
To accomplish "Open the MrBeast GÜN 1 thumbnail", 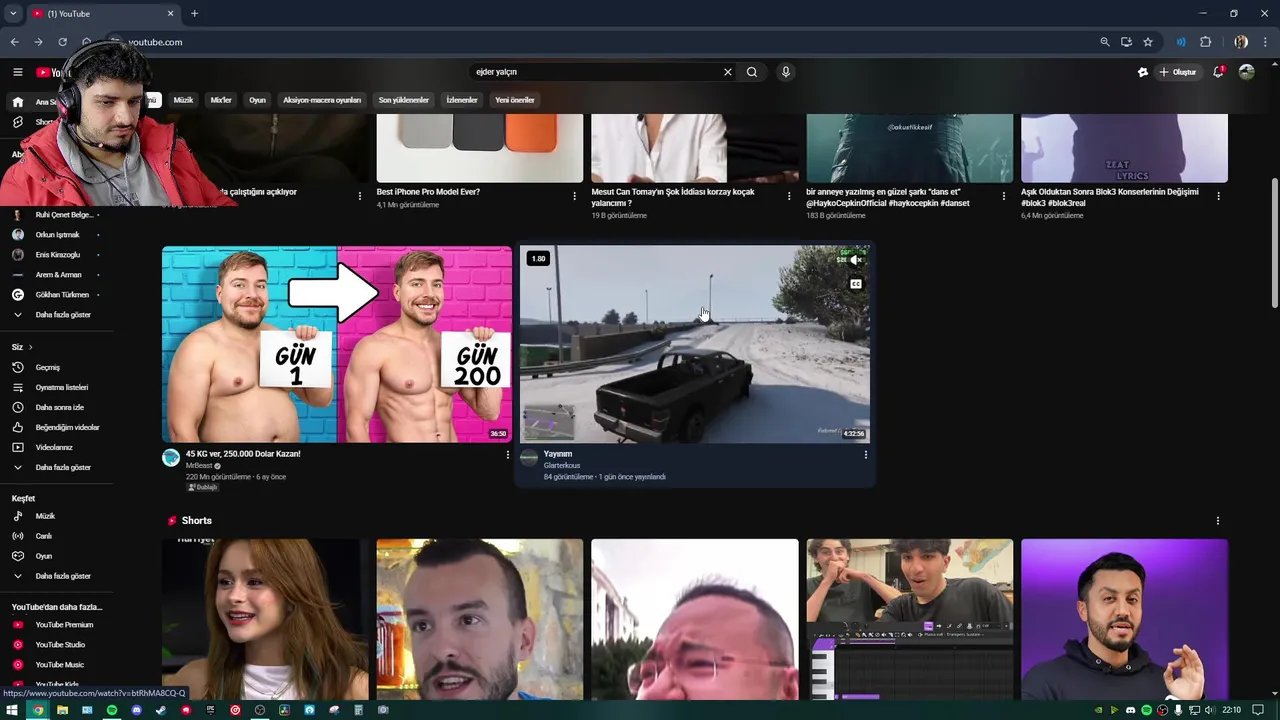I will [x=337, y=344].
